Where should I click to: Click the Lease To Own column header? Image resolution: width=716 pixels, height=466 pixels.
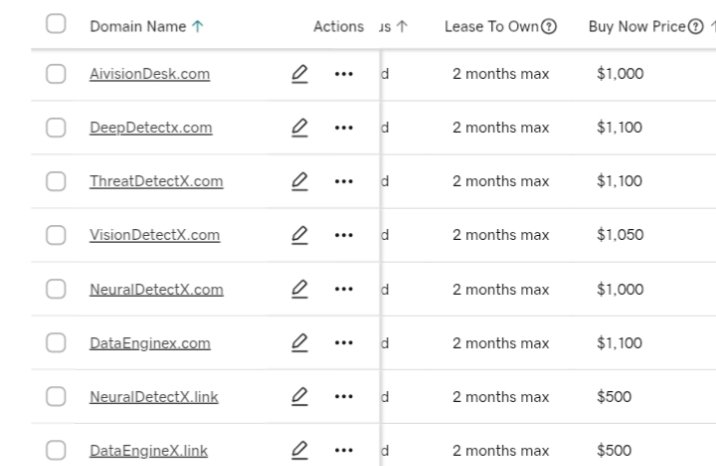(x=492, y=26)
